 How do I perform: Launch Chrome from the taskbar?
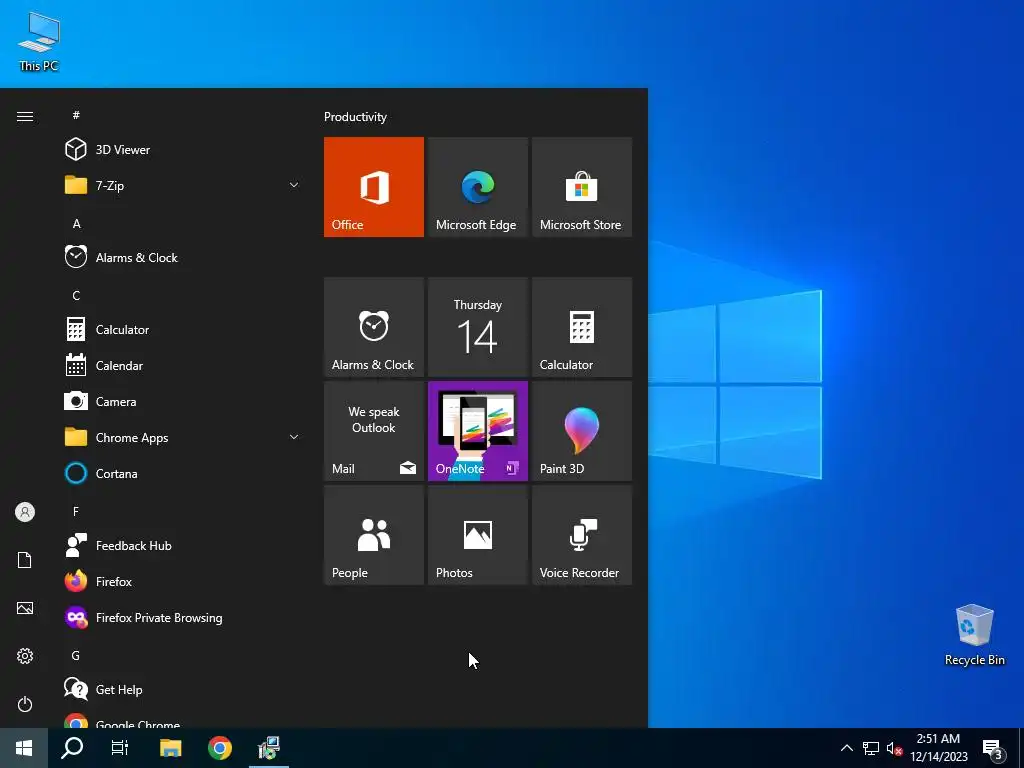(219, 748)
